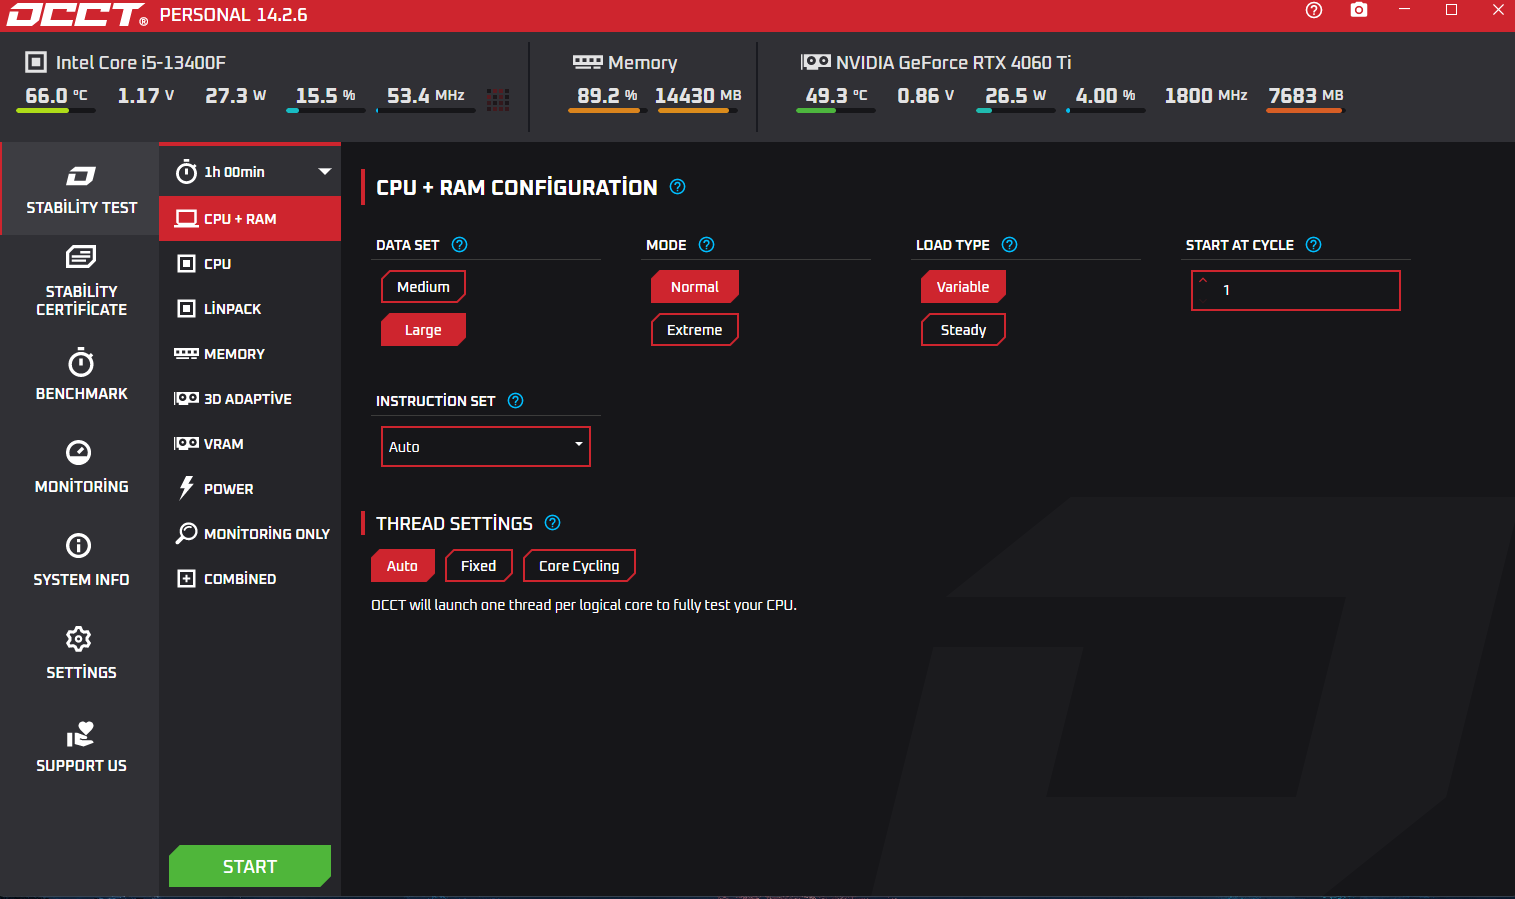
Task: Set load type to Variable
Action: point(963,287)
